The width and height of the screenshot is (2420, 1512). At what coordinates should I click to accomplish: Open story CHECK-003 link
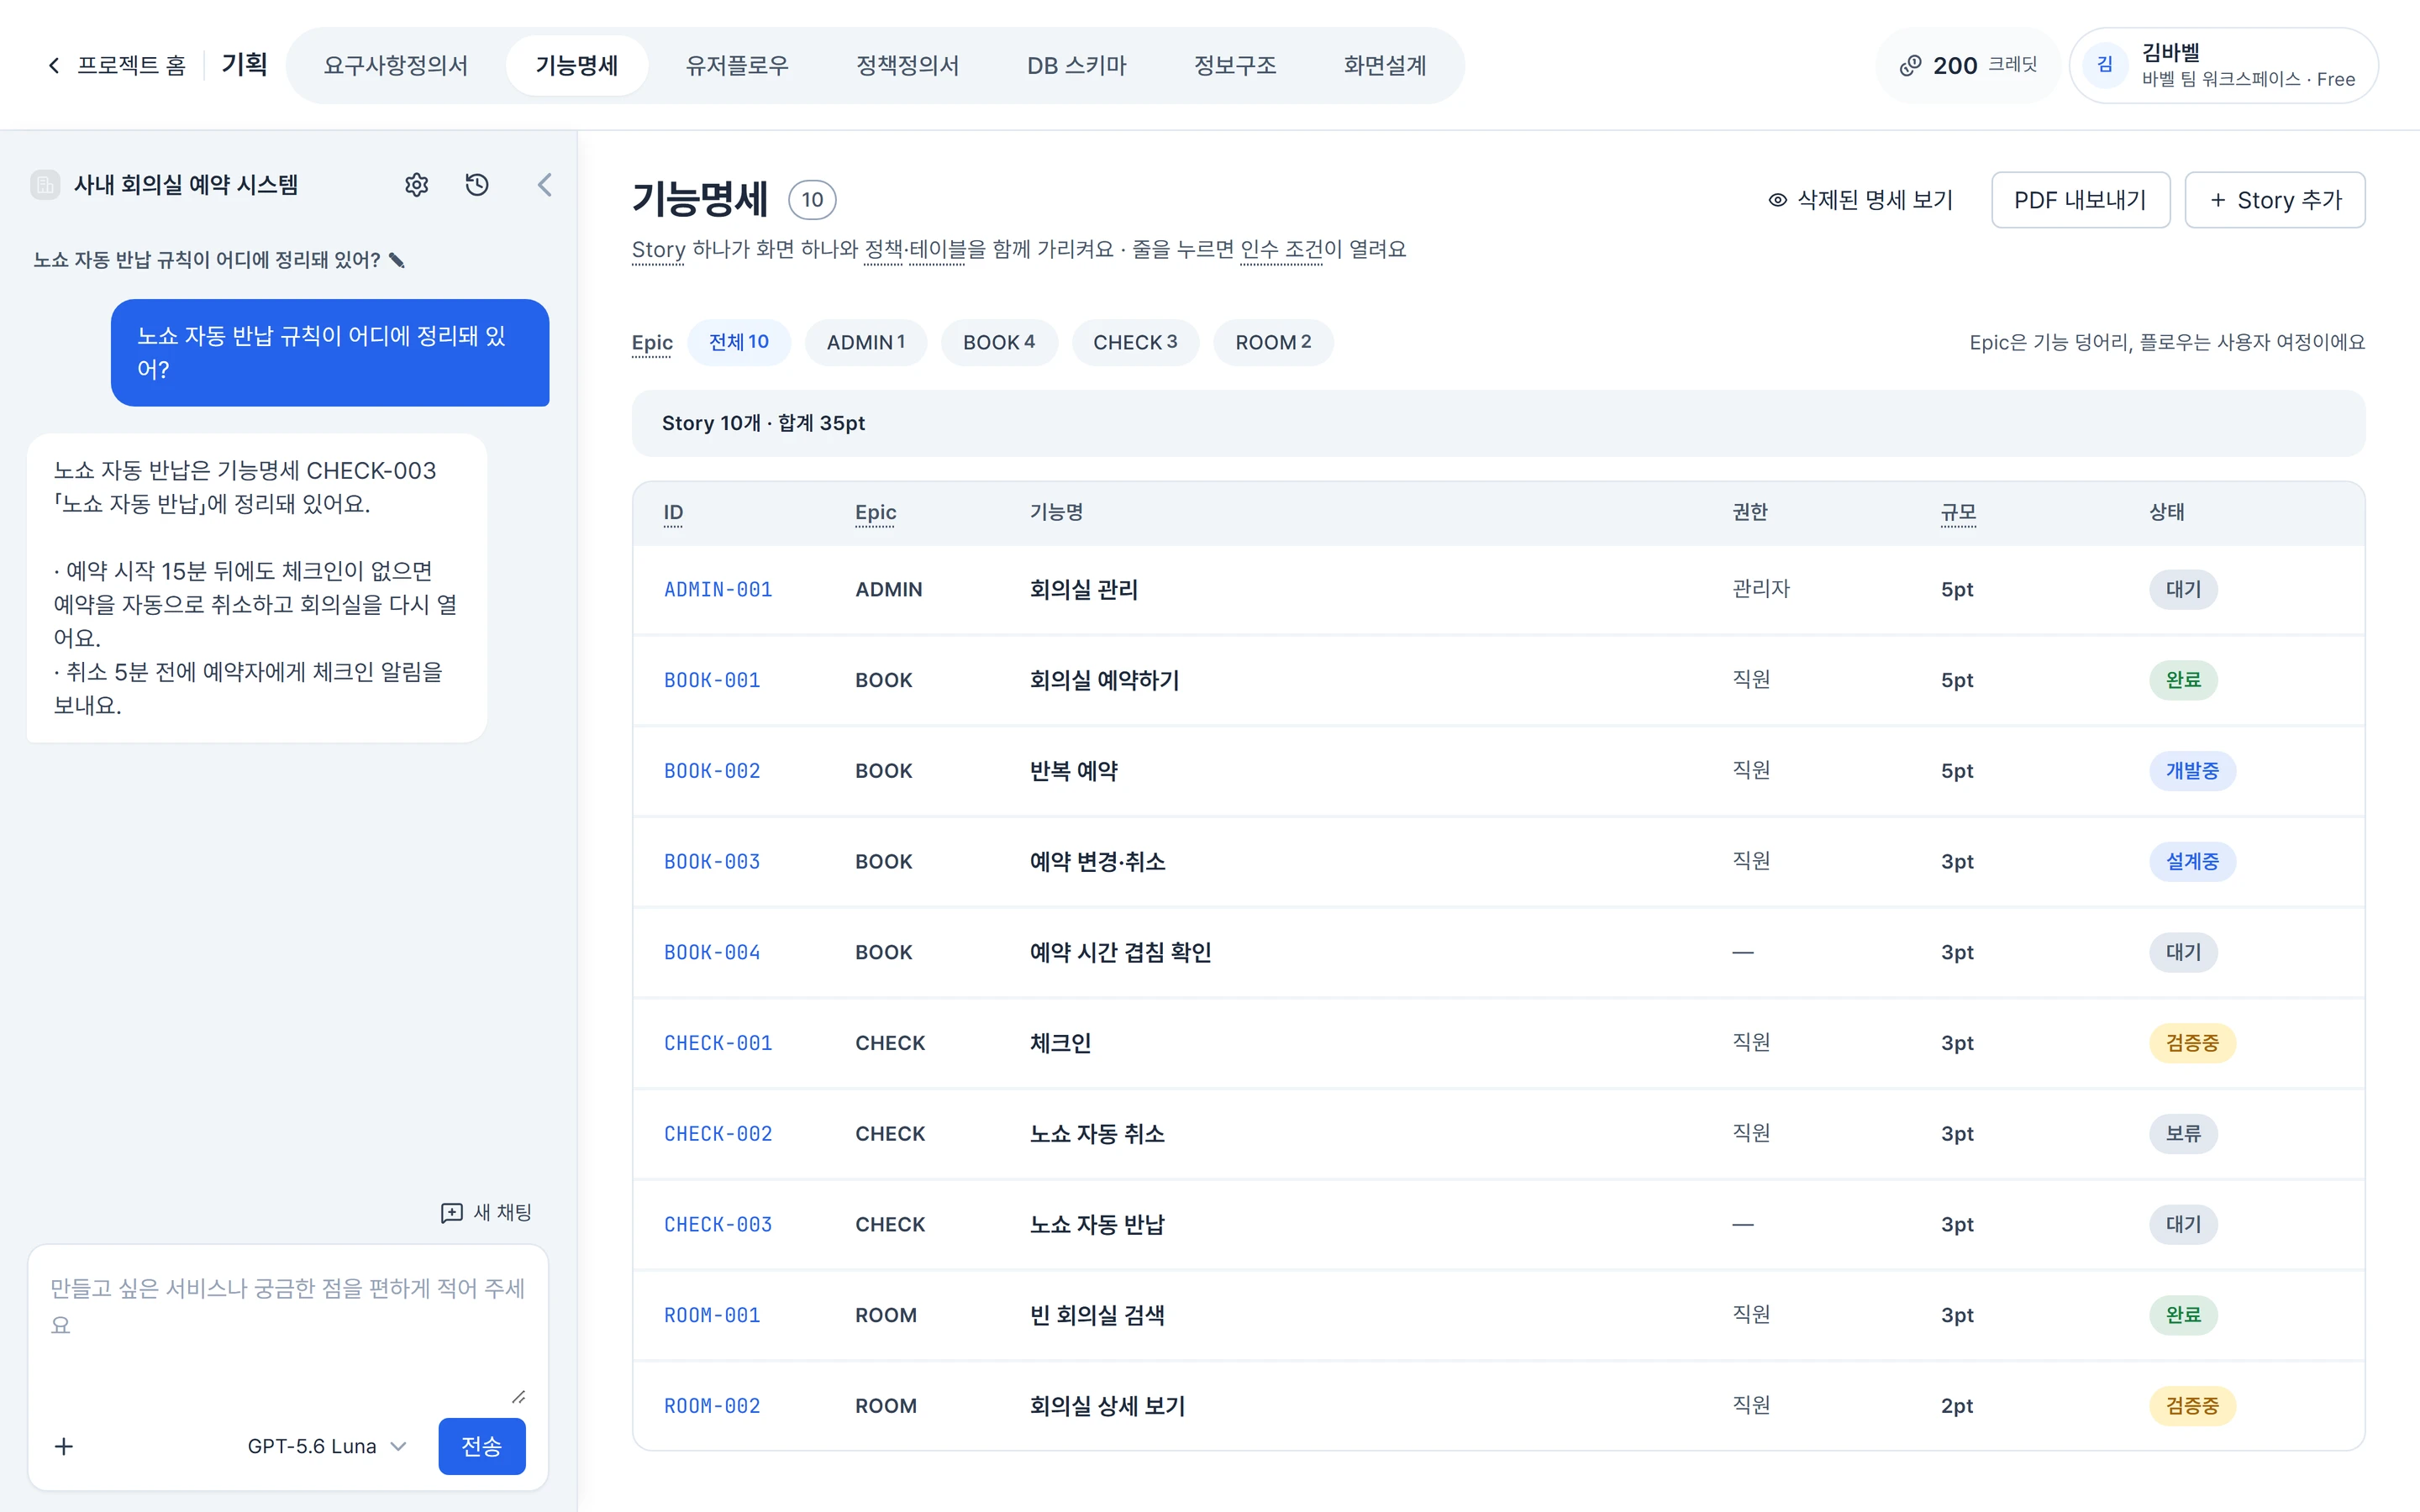tap(718, 1225)
